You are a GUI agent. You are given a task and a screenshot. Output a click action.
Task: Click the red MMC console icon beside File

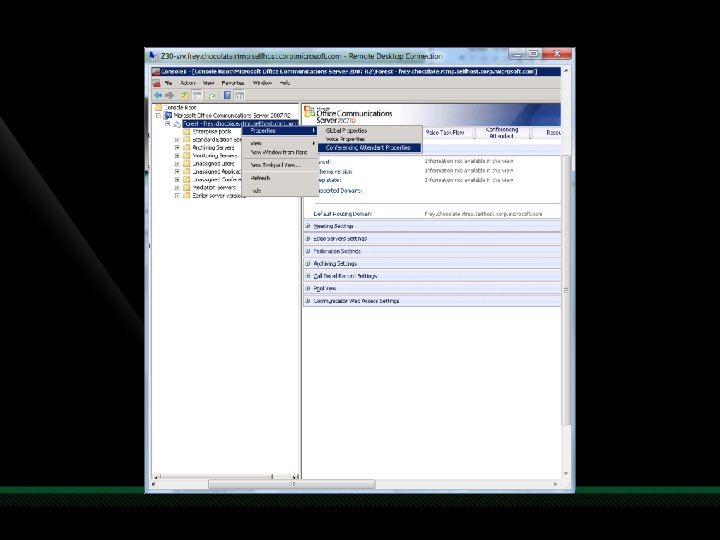click(157, 83)
